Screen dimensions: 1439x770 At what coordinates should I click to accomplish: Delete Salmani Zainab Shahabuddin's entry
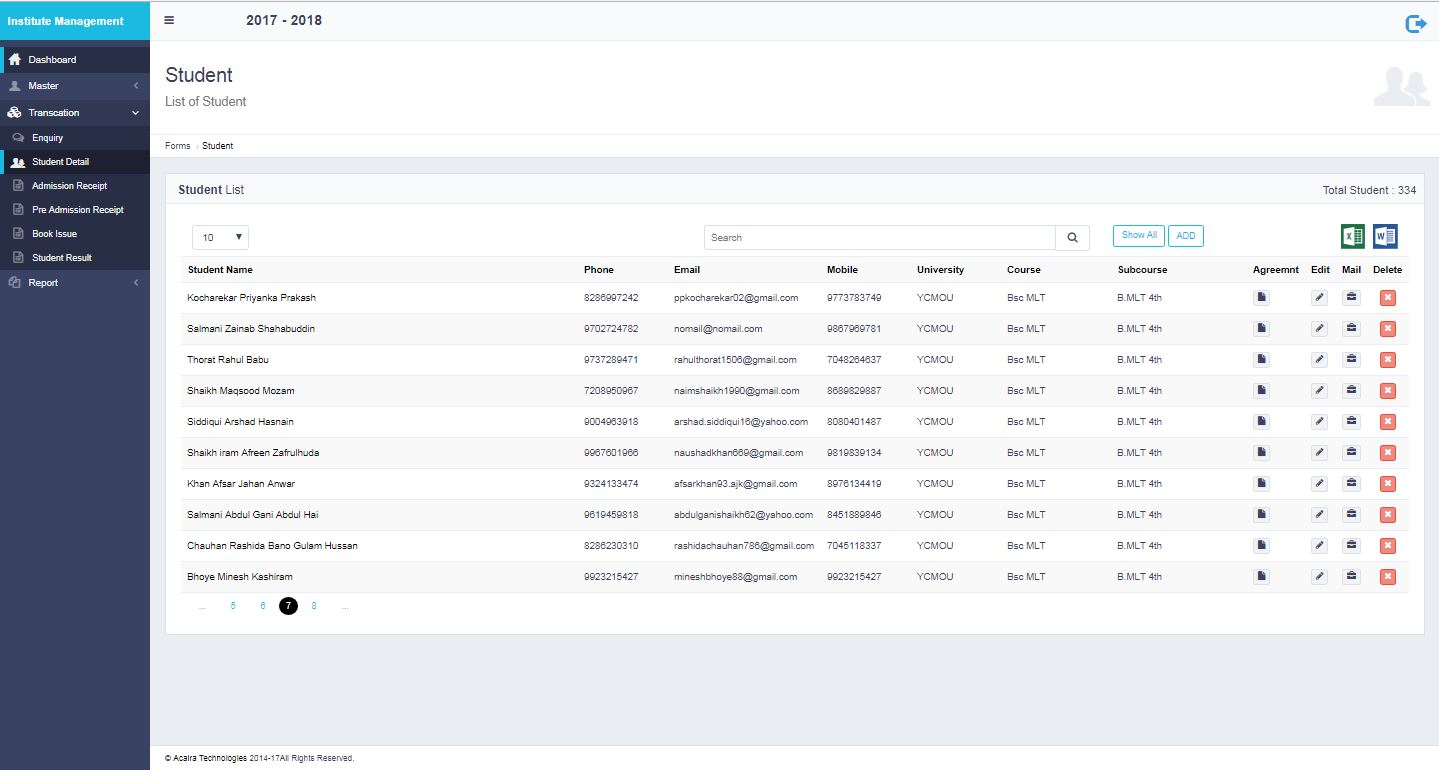[x=1387, y=329]
